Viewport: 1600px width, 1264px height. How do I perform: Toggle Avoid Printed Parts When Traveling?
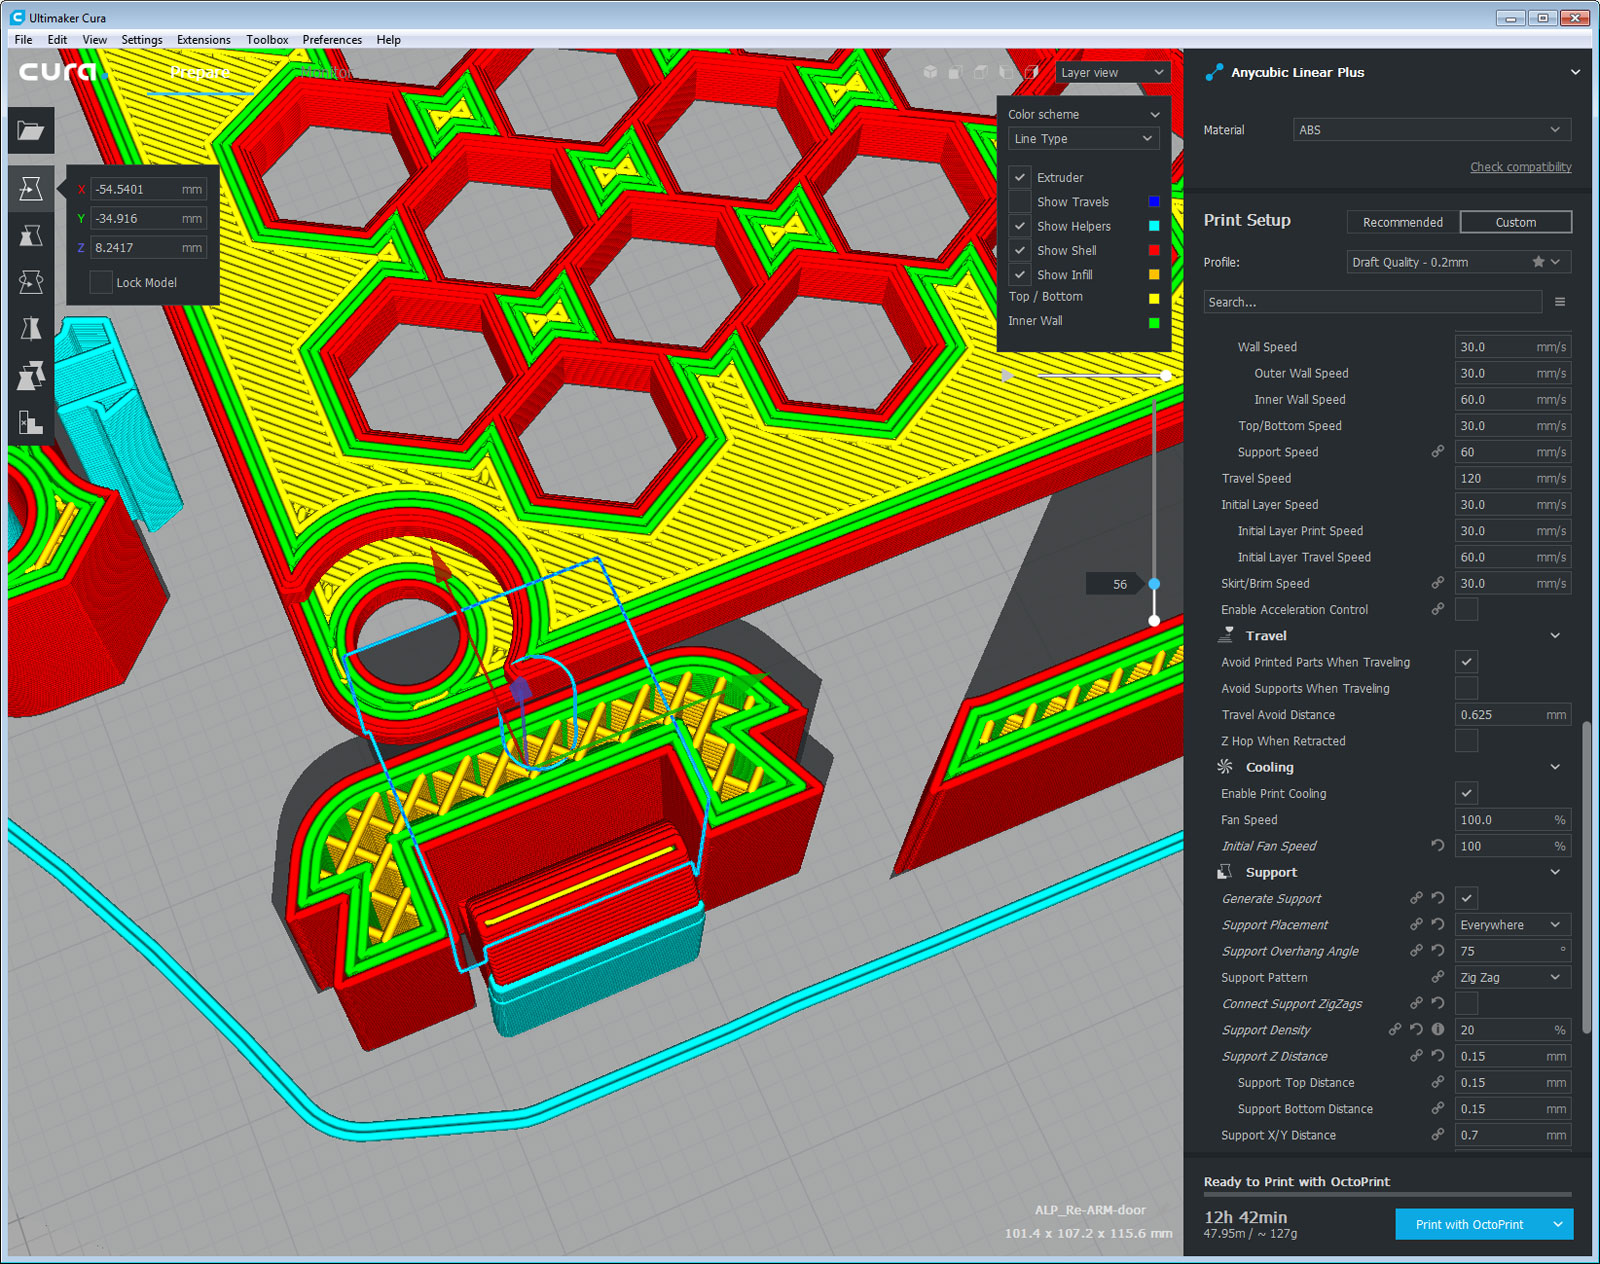pos(1466,662)
